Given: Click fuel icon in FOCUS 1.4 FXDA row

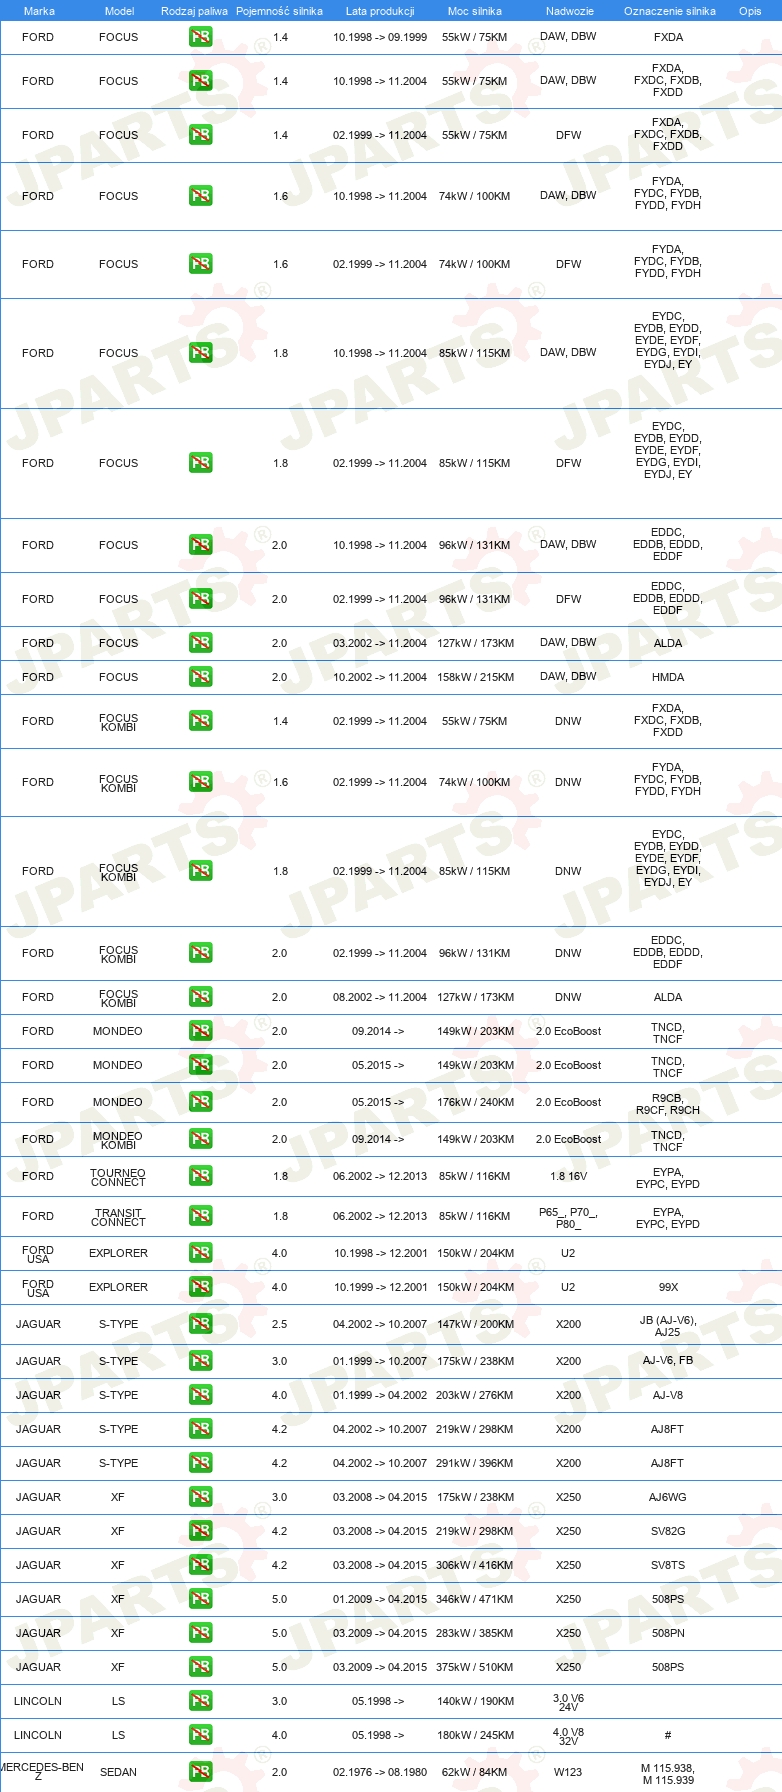Looking at the screenshot, I should point(201,37).
